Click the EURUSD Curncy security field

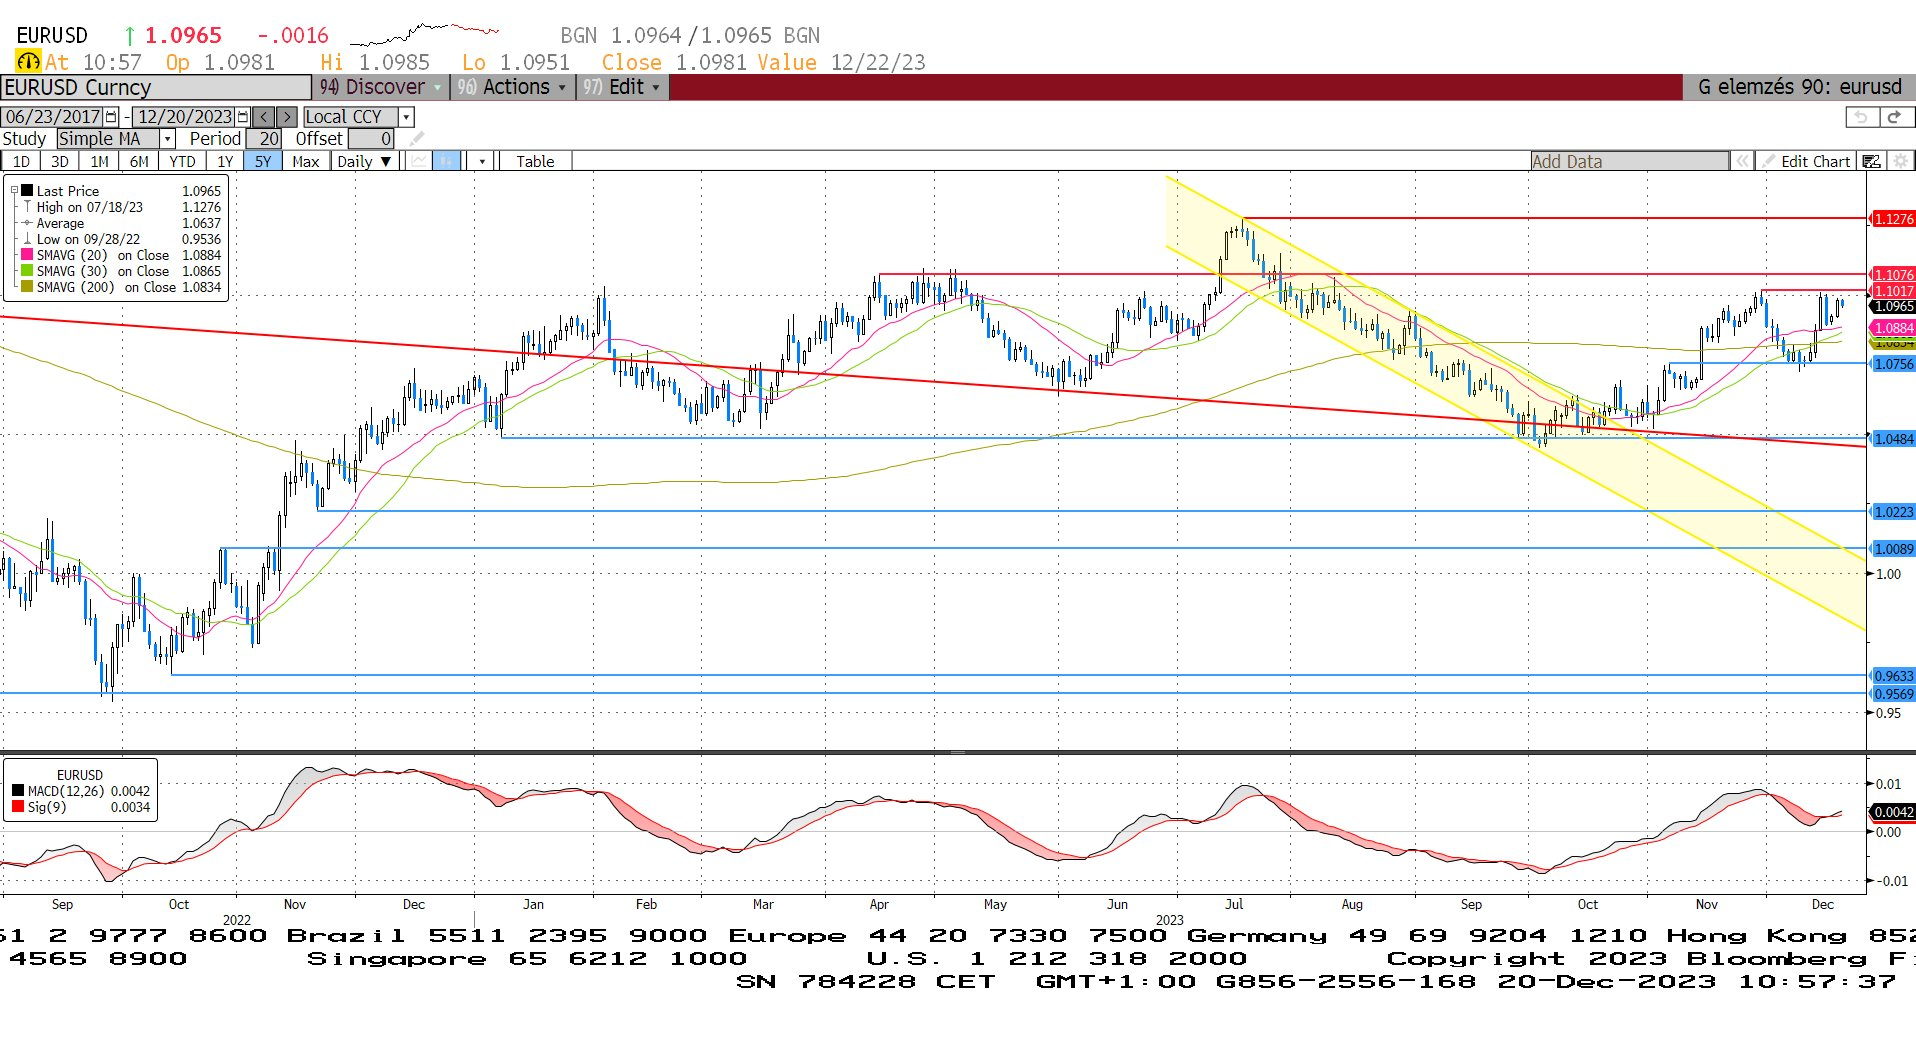156,87
